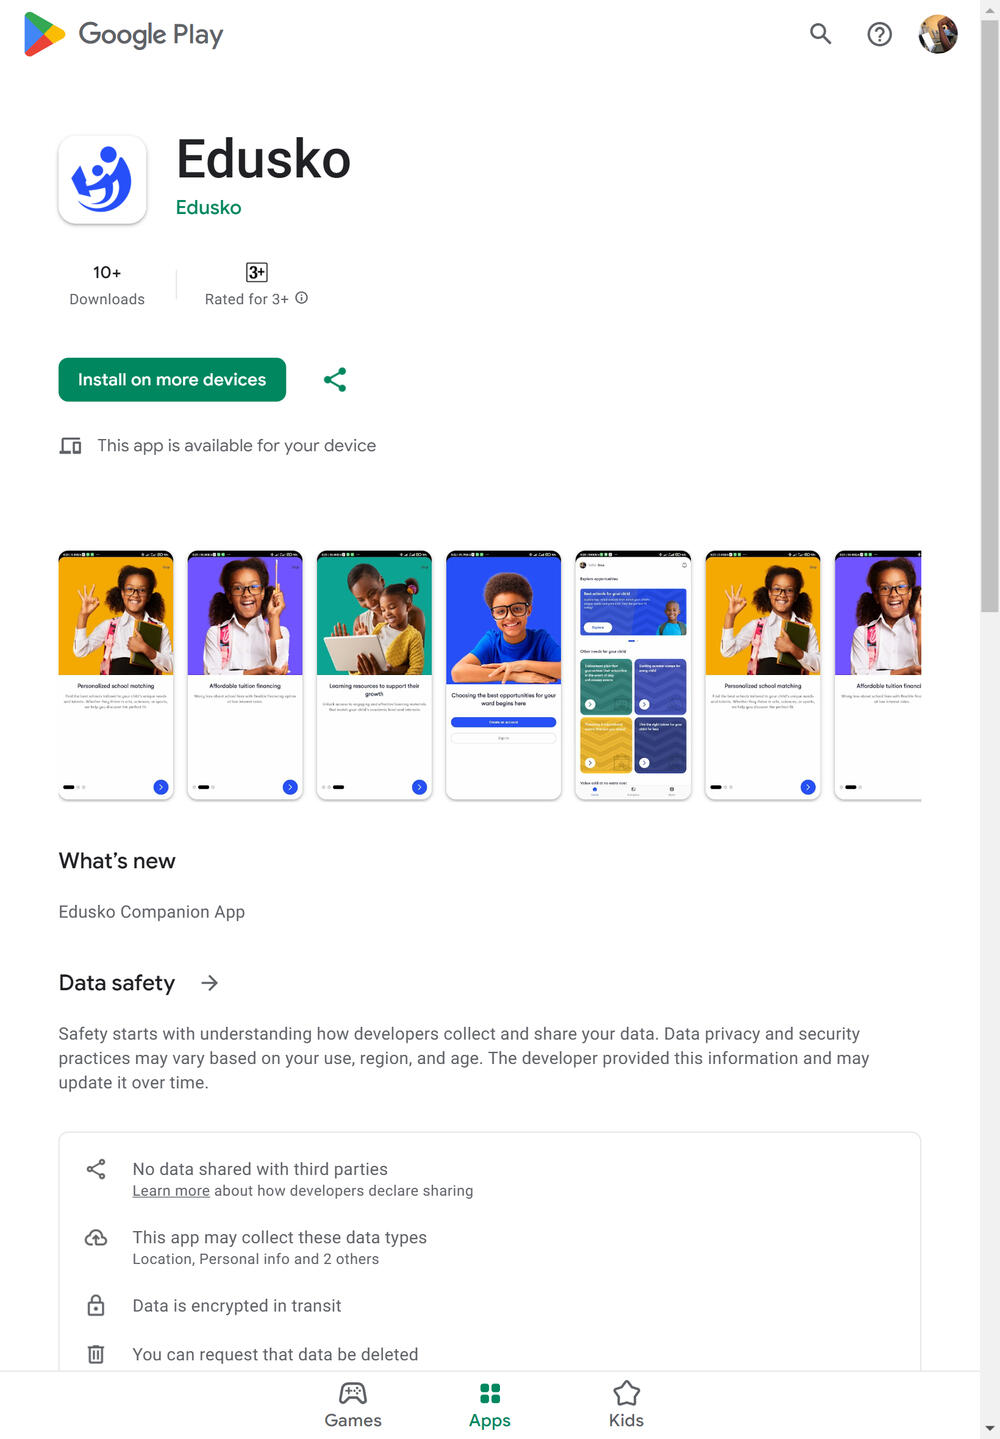Follow the Learn more sharing link
The height and width of the screenshot is (1439, 1000).
point(171,1191)
